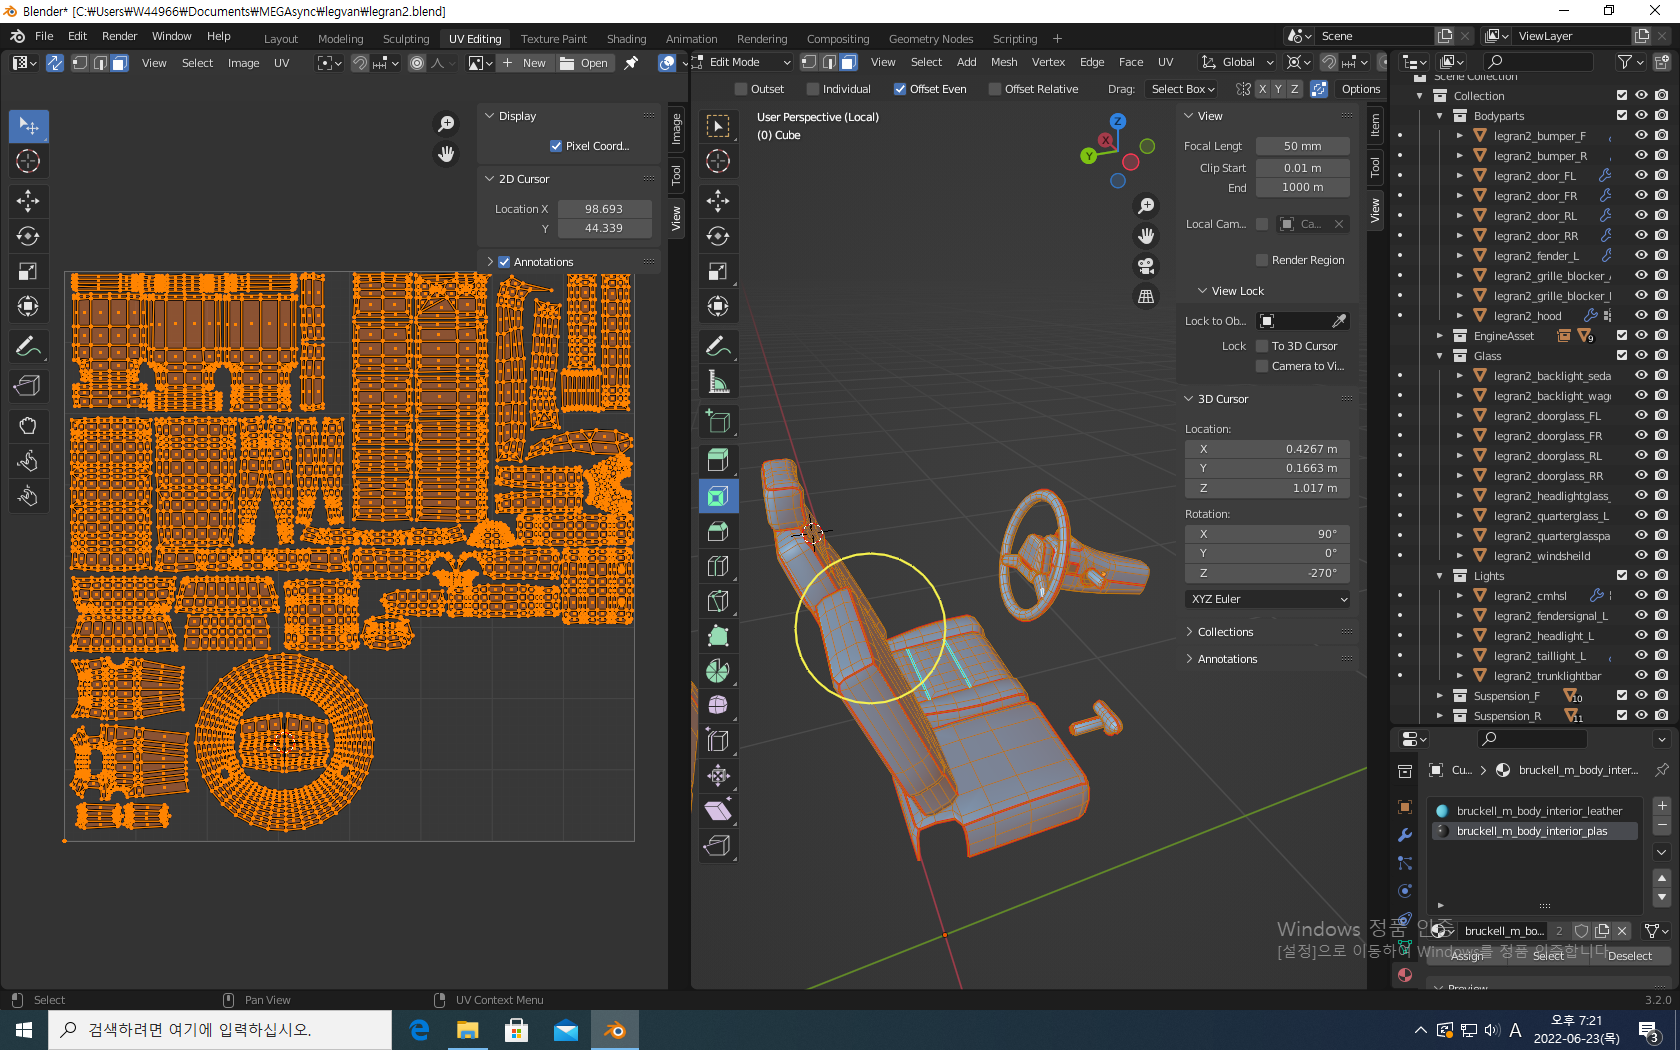Image resolution: width=1680 pixels, height=1050 pixels.
Task: Select the Measure tool in 3D viewport
Action: point(718,381)
